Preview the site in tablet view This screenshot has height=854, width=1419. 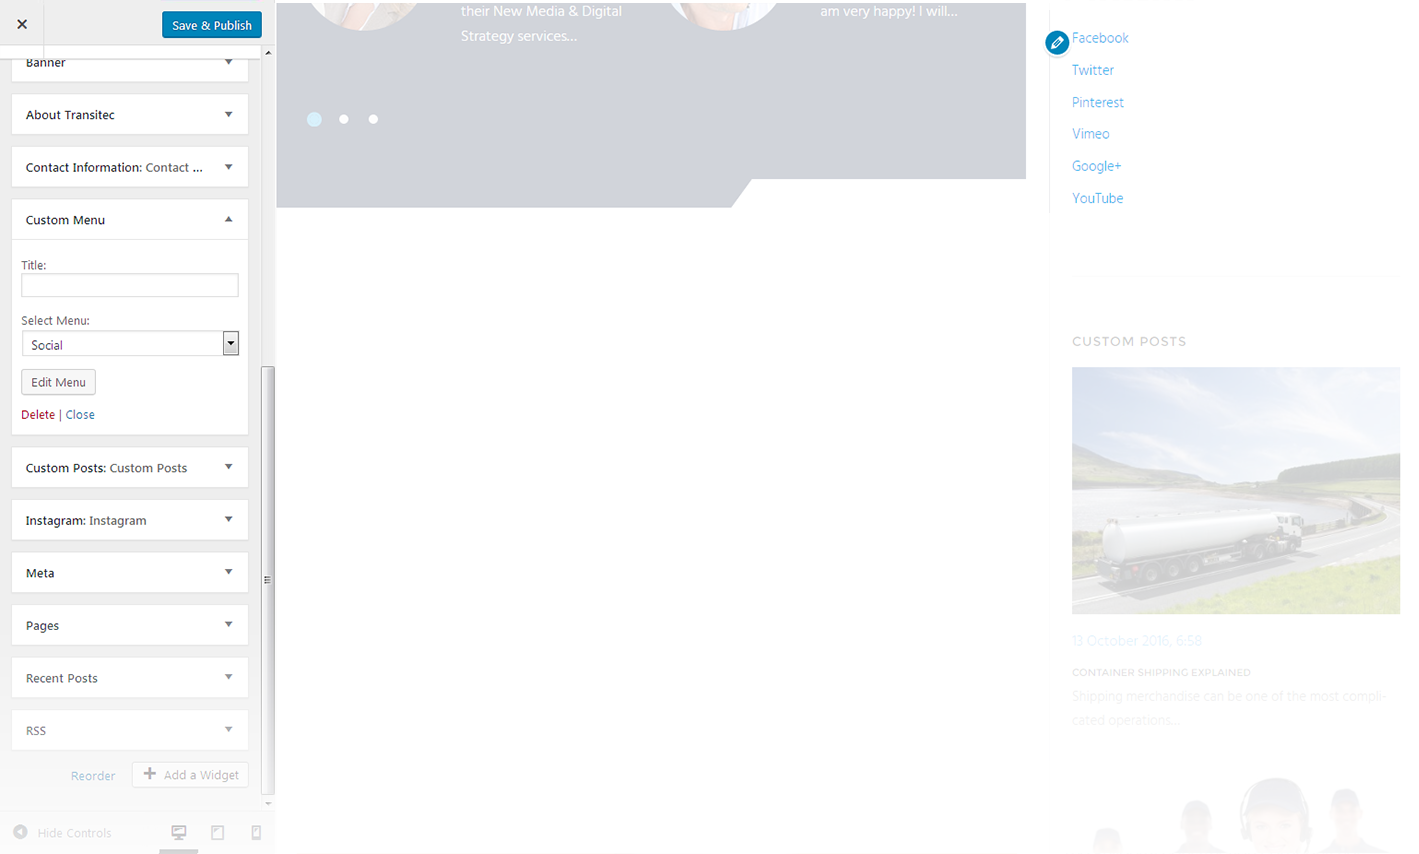(217, 832)
